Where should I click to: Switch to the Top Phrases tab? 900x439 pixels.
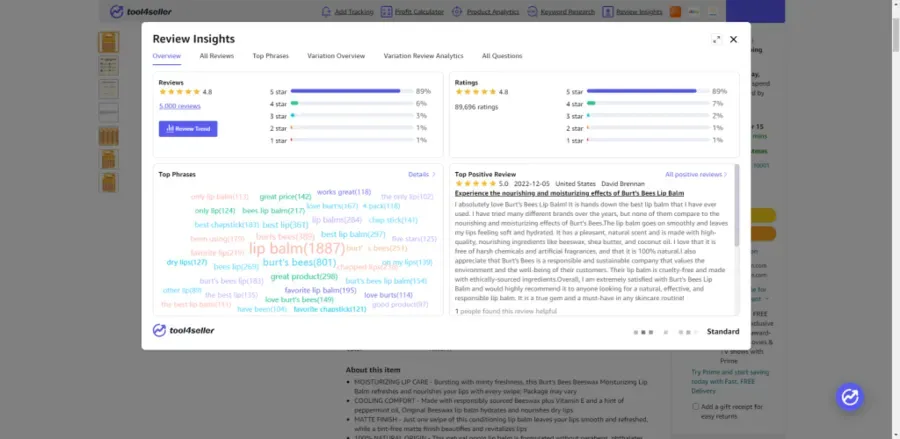(270, 56)
